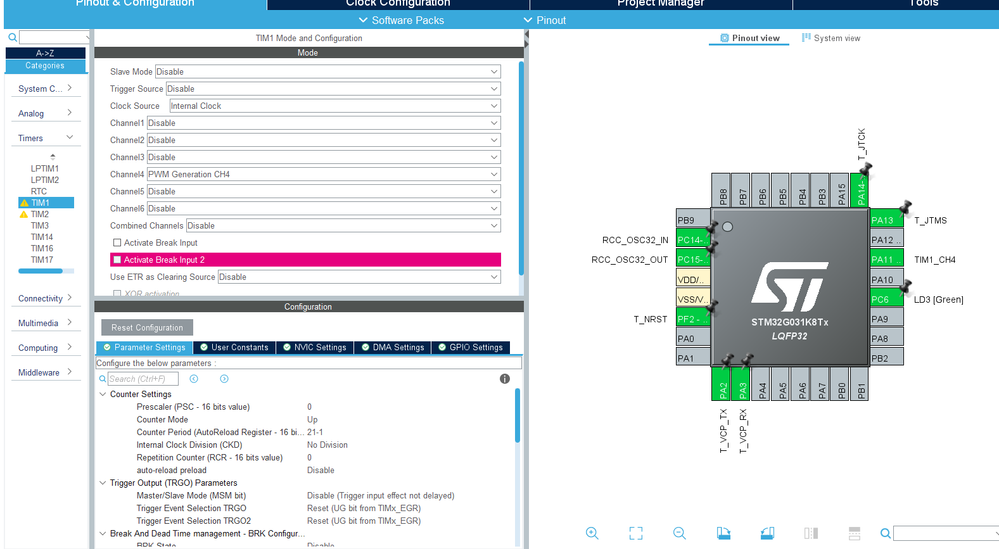This screenshot has height=549, width=999.
Task: Click the horizontal split view icon
Action: click(x=854, y=533)
